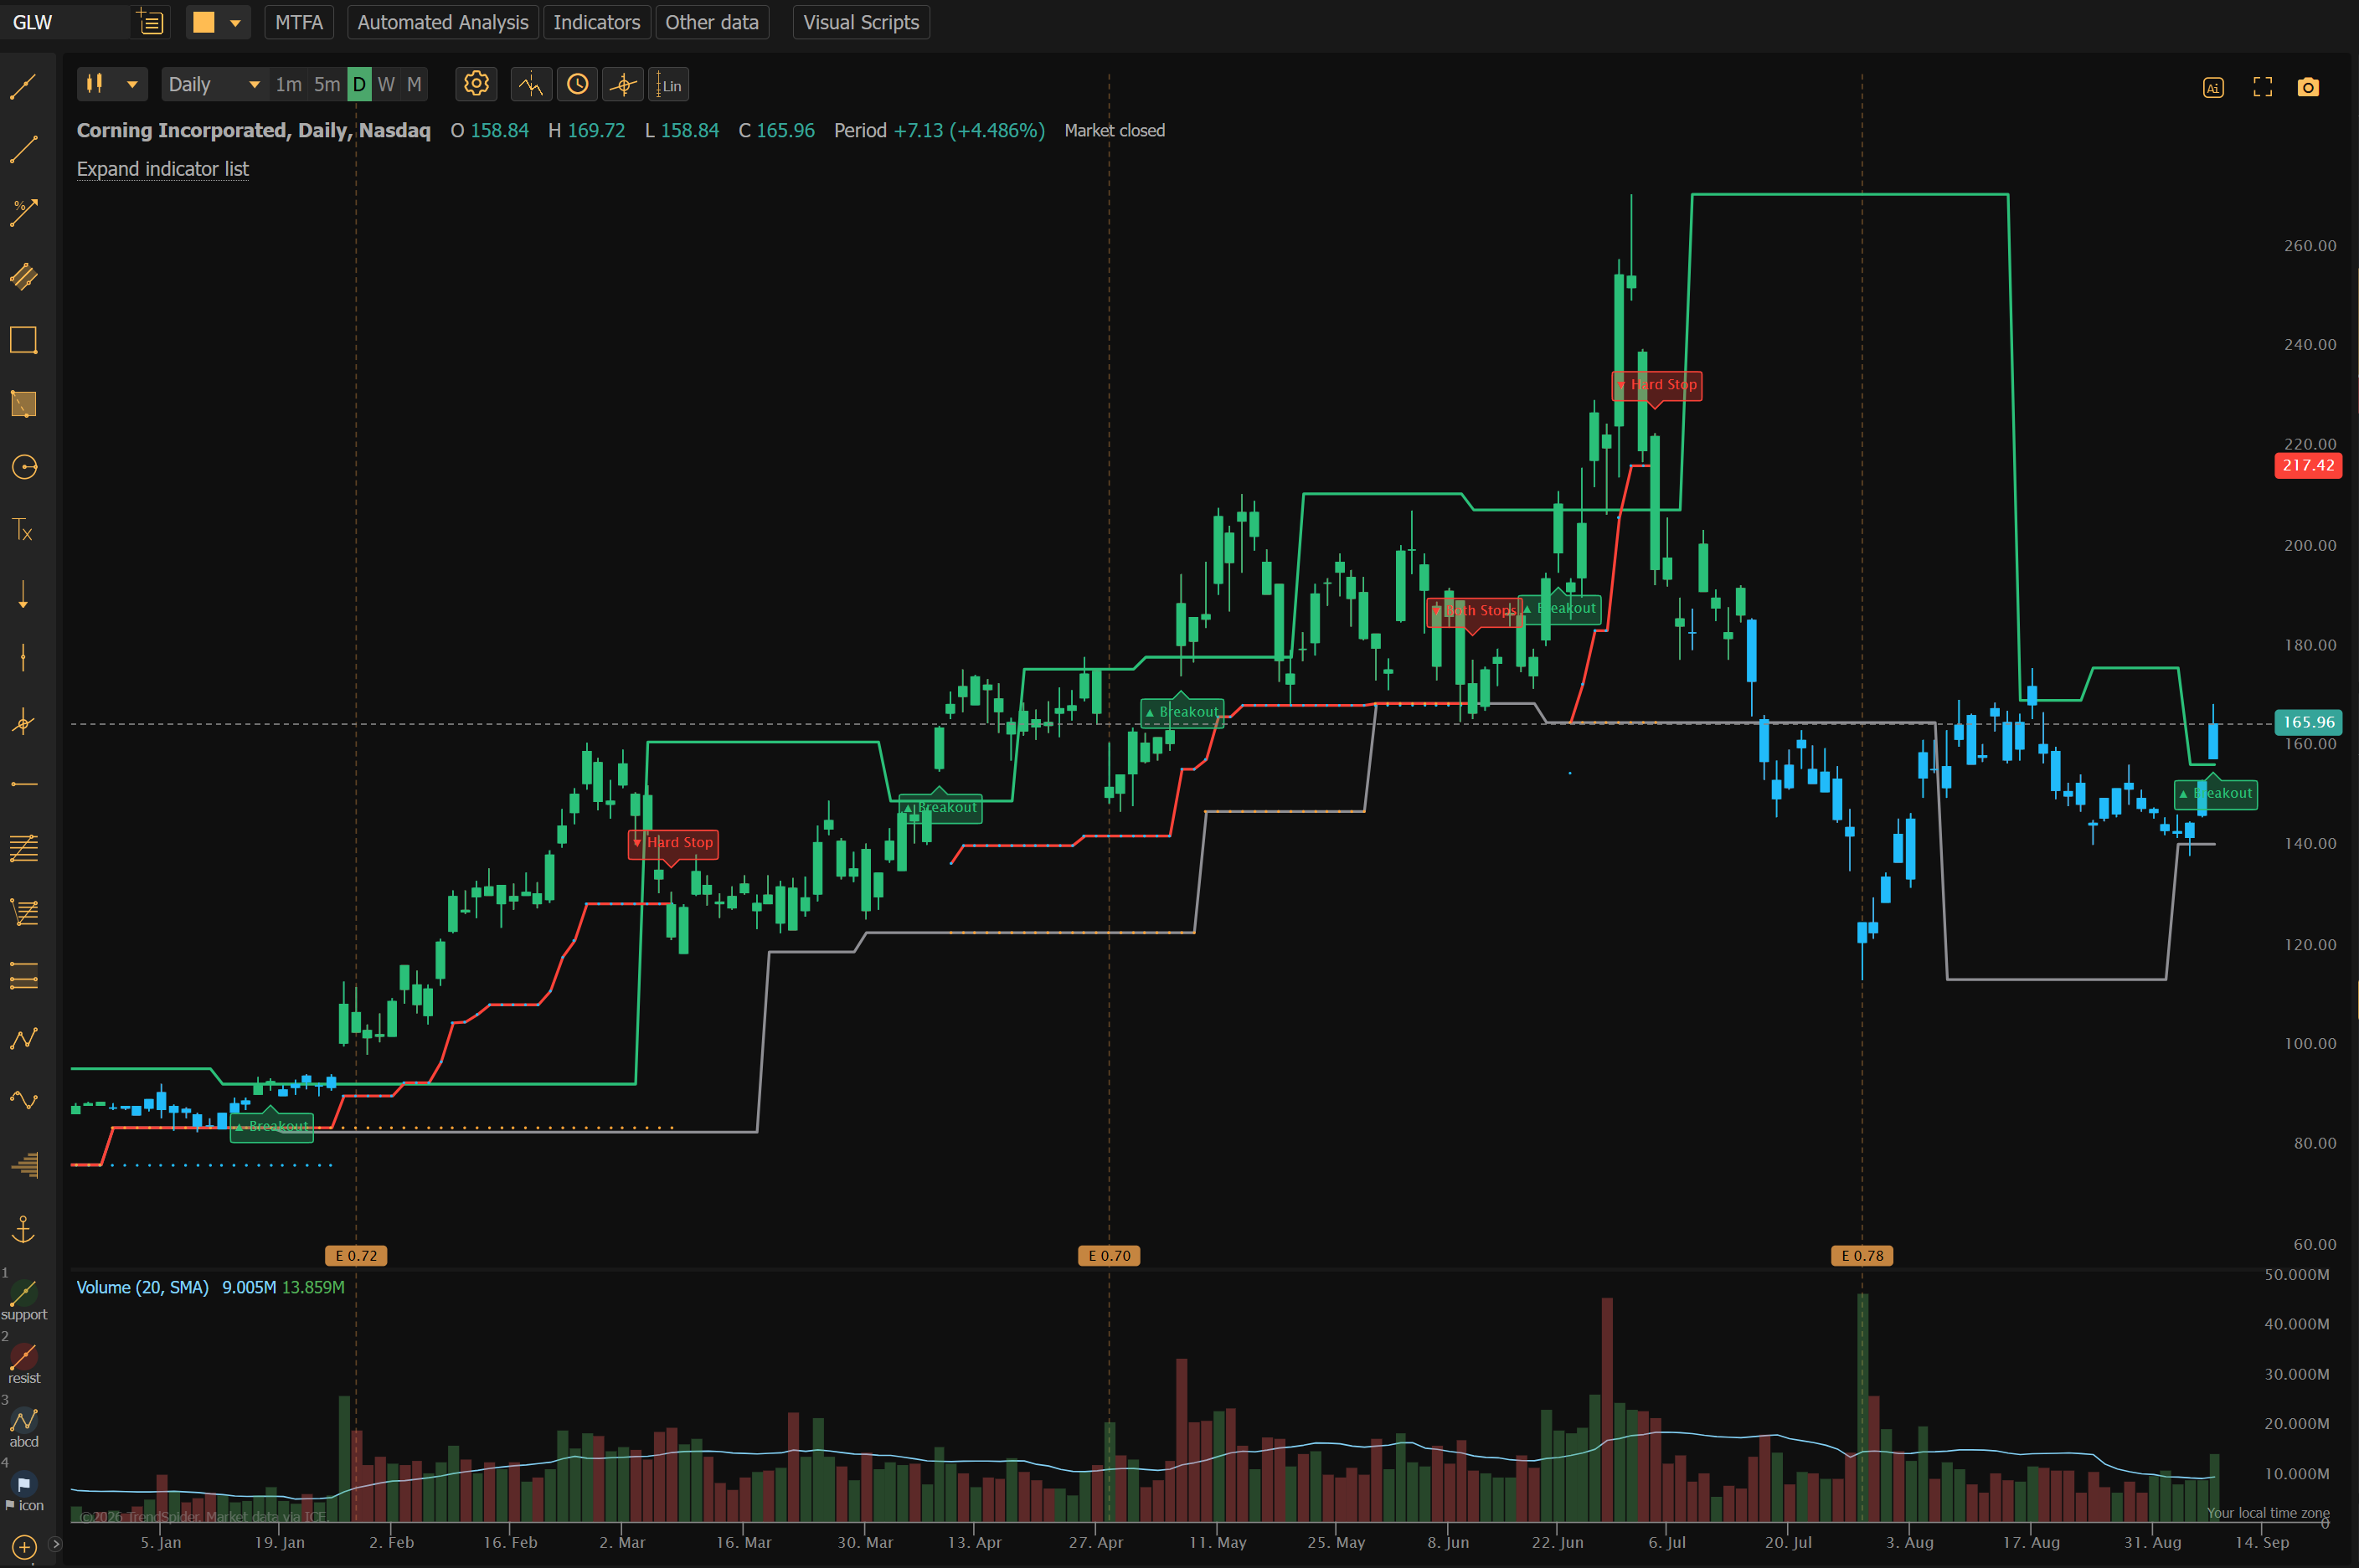
Task: Choose the support line quick tool
Action: click(23, 1301)
